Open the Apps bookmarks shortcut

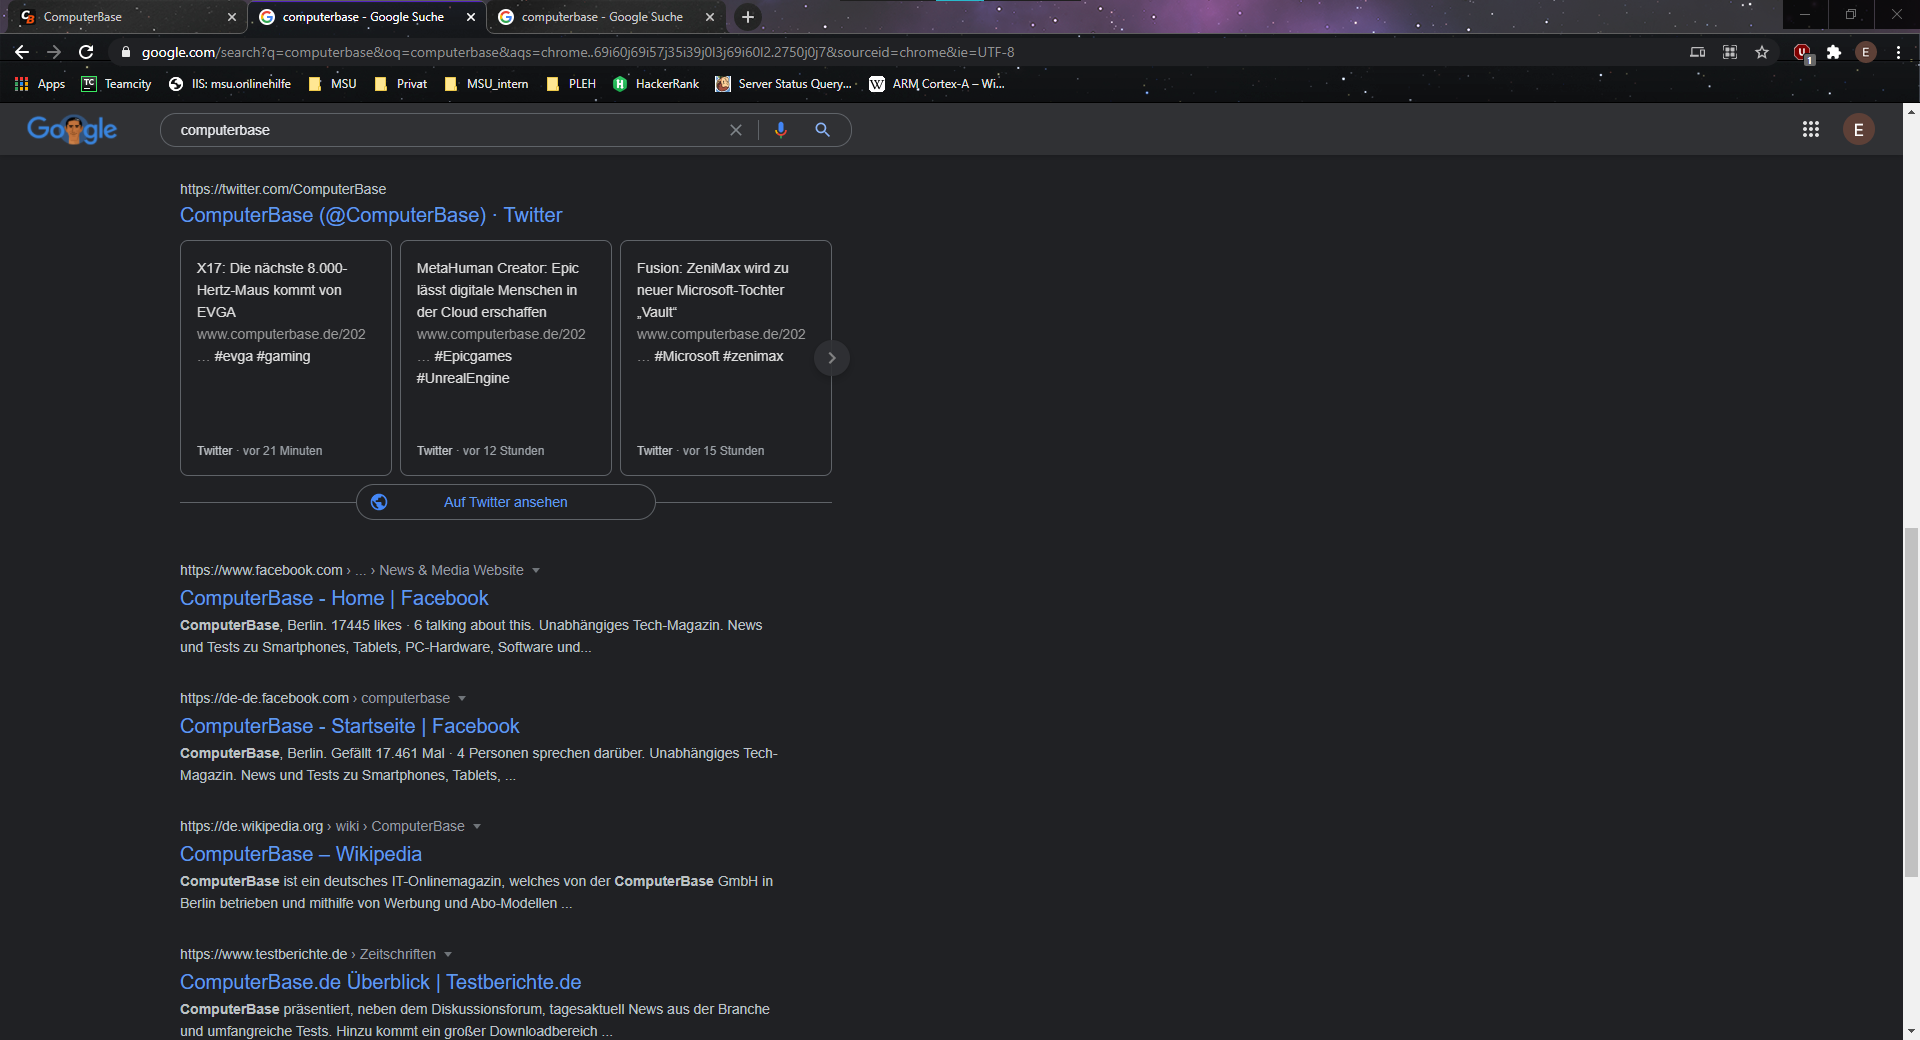click(x=40, y=84)
